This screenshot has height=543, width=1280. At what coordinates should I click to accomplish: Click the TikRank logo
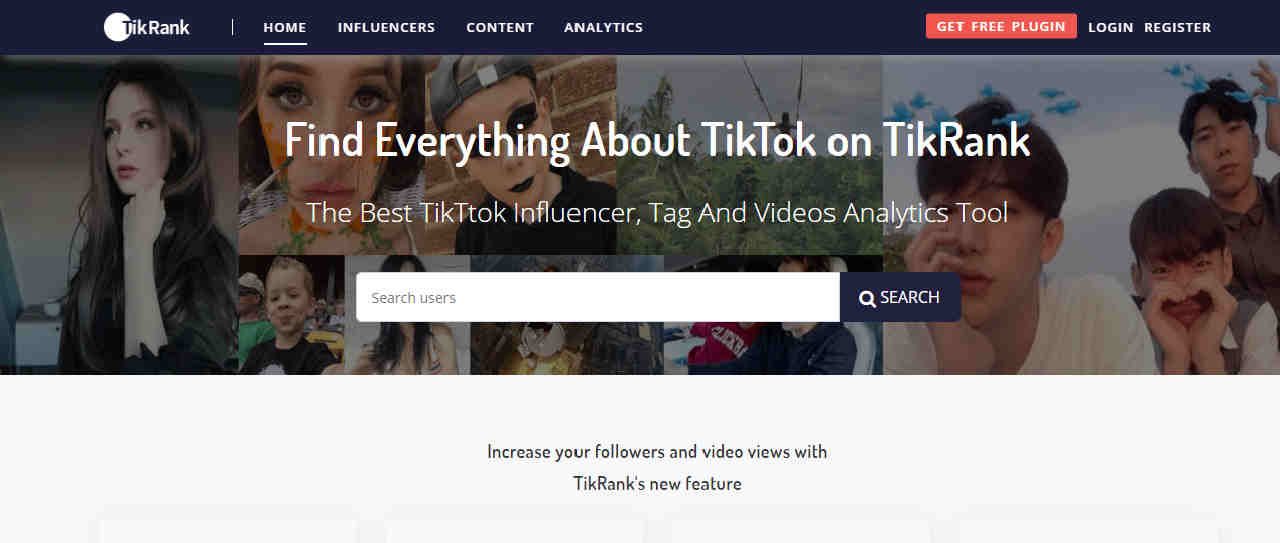[x=147, y=27]
